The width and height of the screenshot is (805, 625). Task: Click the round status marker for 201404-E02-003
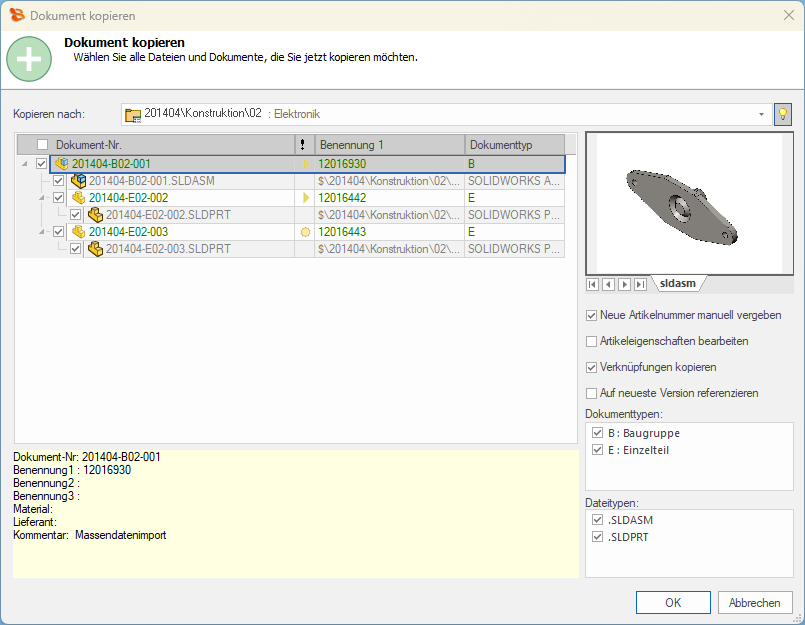pos(305,232)
